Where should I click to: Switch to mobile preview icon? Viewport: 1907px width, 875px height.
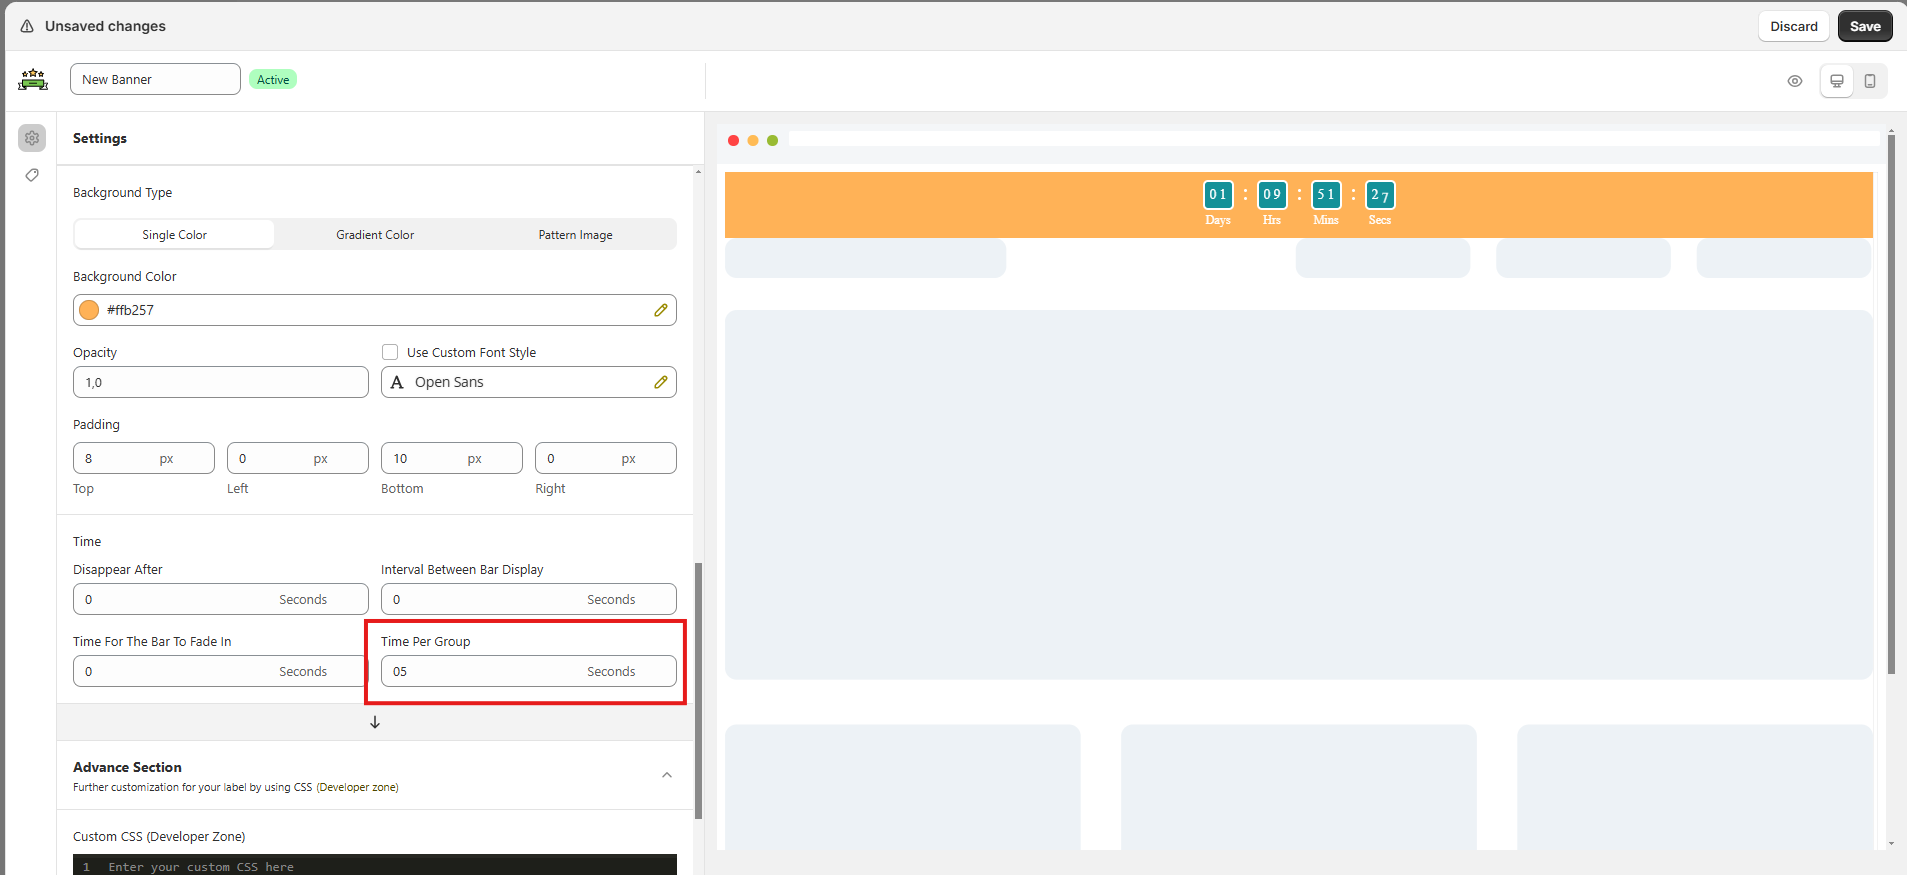pyautogui.click(x=1869, y=81)
